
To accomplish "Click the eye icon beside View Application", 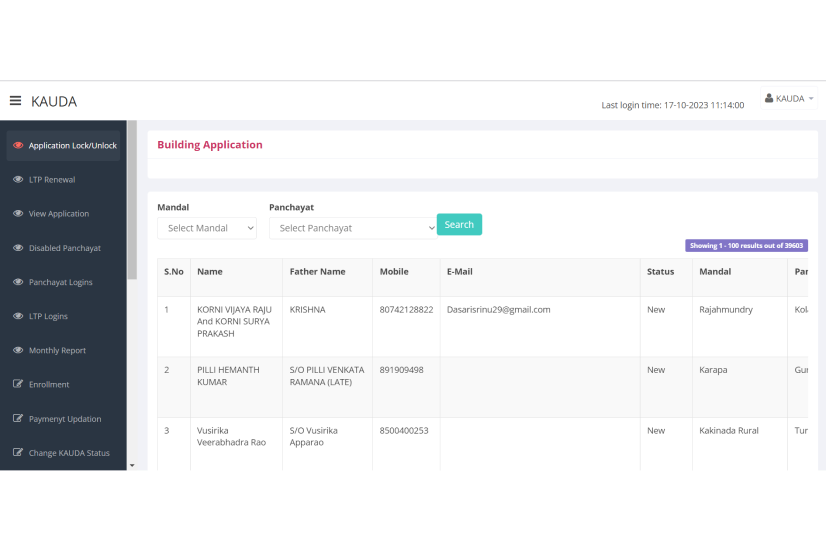I will pos(18,214).
